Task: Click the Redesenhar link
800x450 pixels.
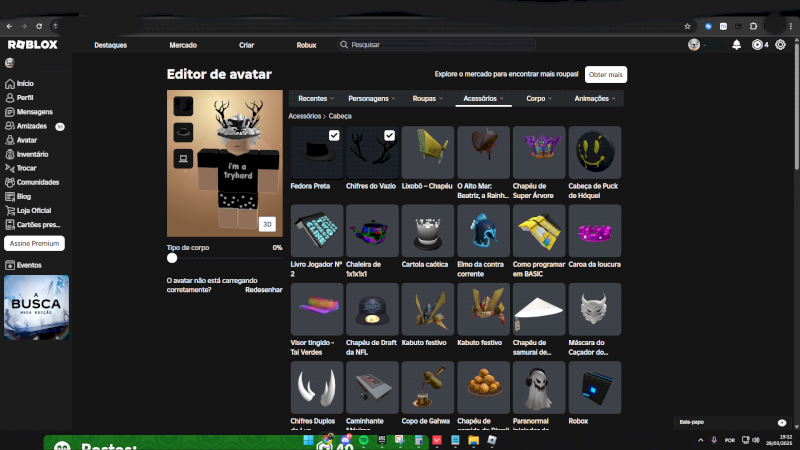Action: (x=263, y=290)
